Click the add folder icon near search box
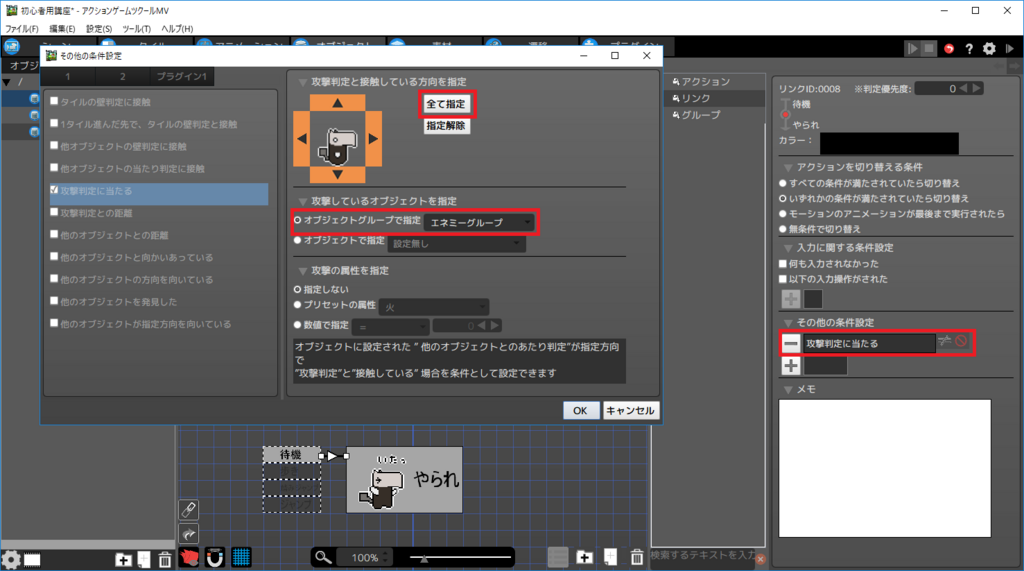This screenshot has width=1024, height=571. 584,557
